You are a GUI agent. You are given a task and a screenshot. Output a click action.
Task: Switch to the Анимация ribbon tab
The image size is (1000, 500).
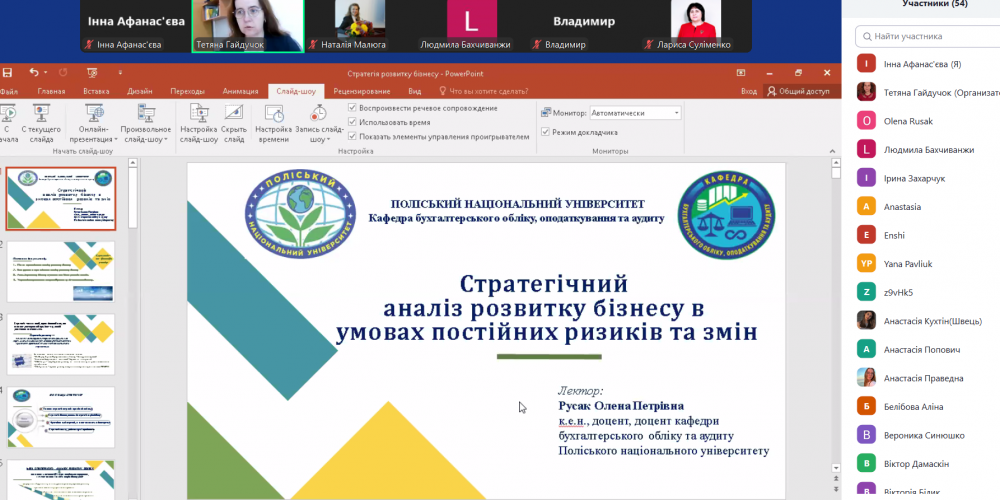240,91
